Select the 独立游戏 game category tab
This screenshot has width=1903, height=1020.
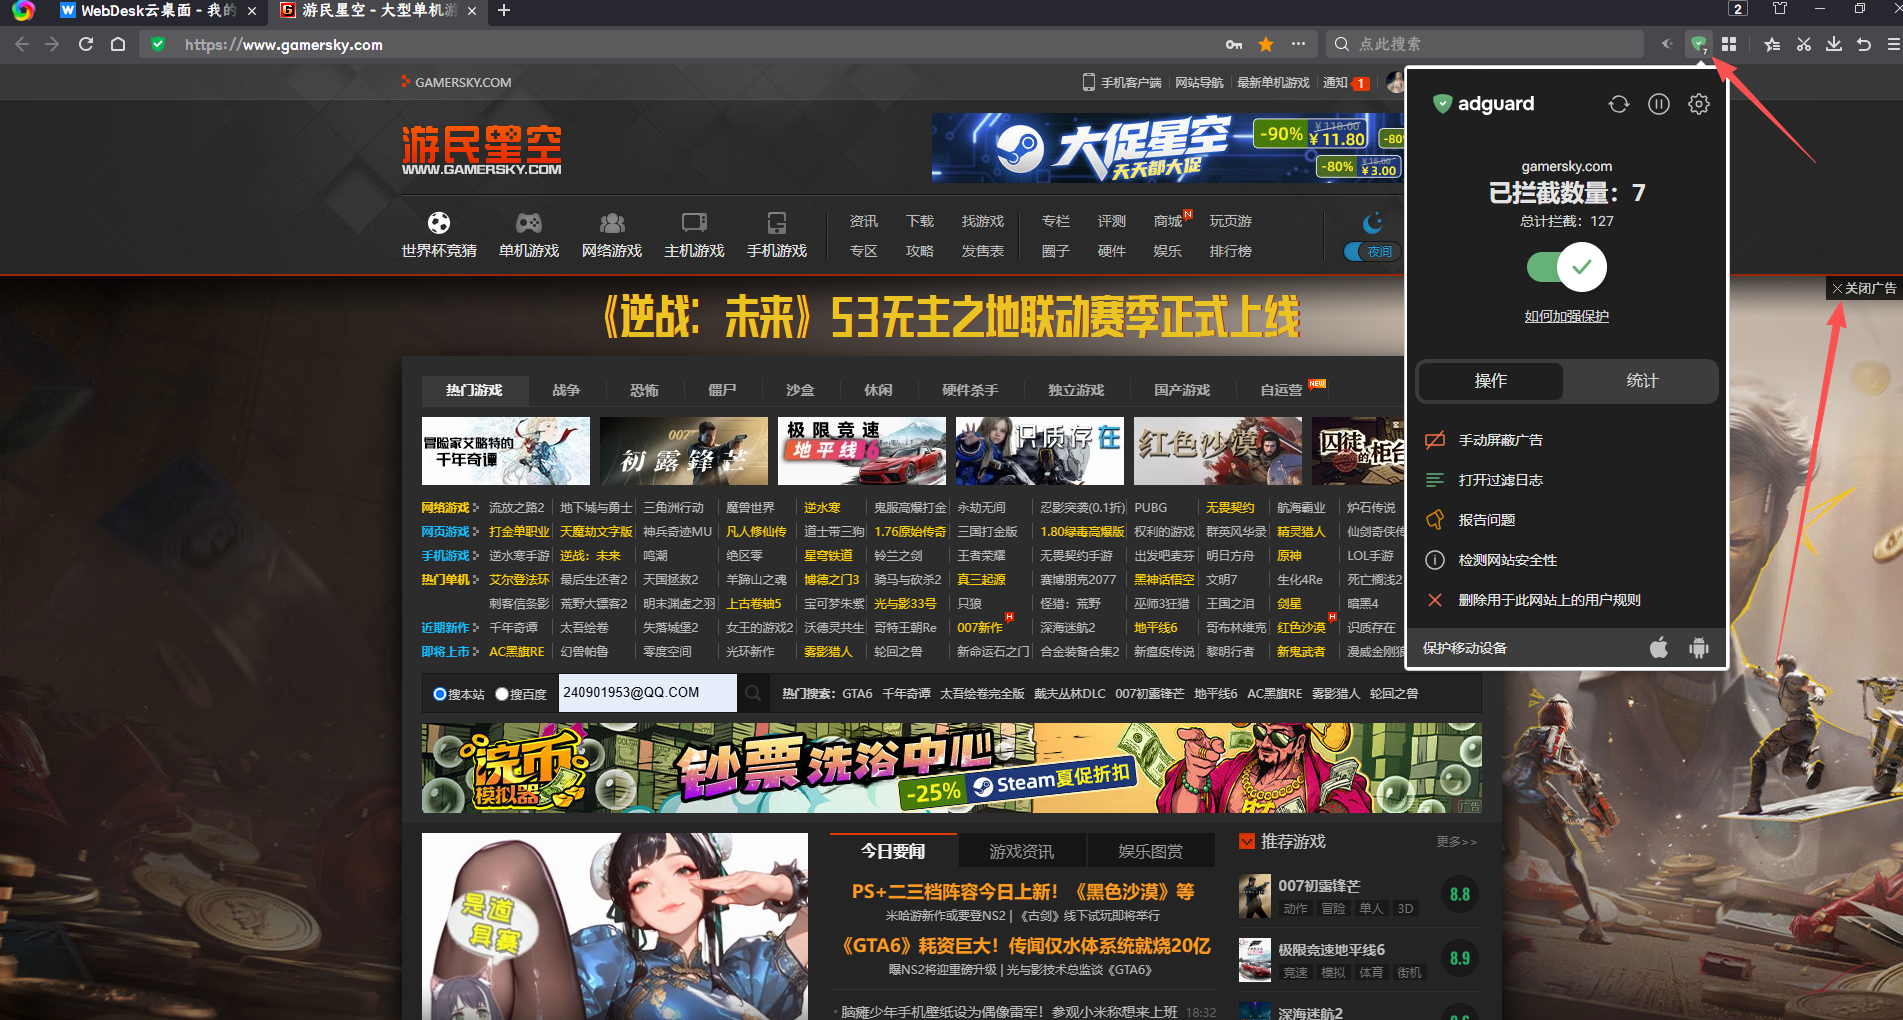coord(1076,390)
